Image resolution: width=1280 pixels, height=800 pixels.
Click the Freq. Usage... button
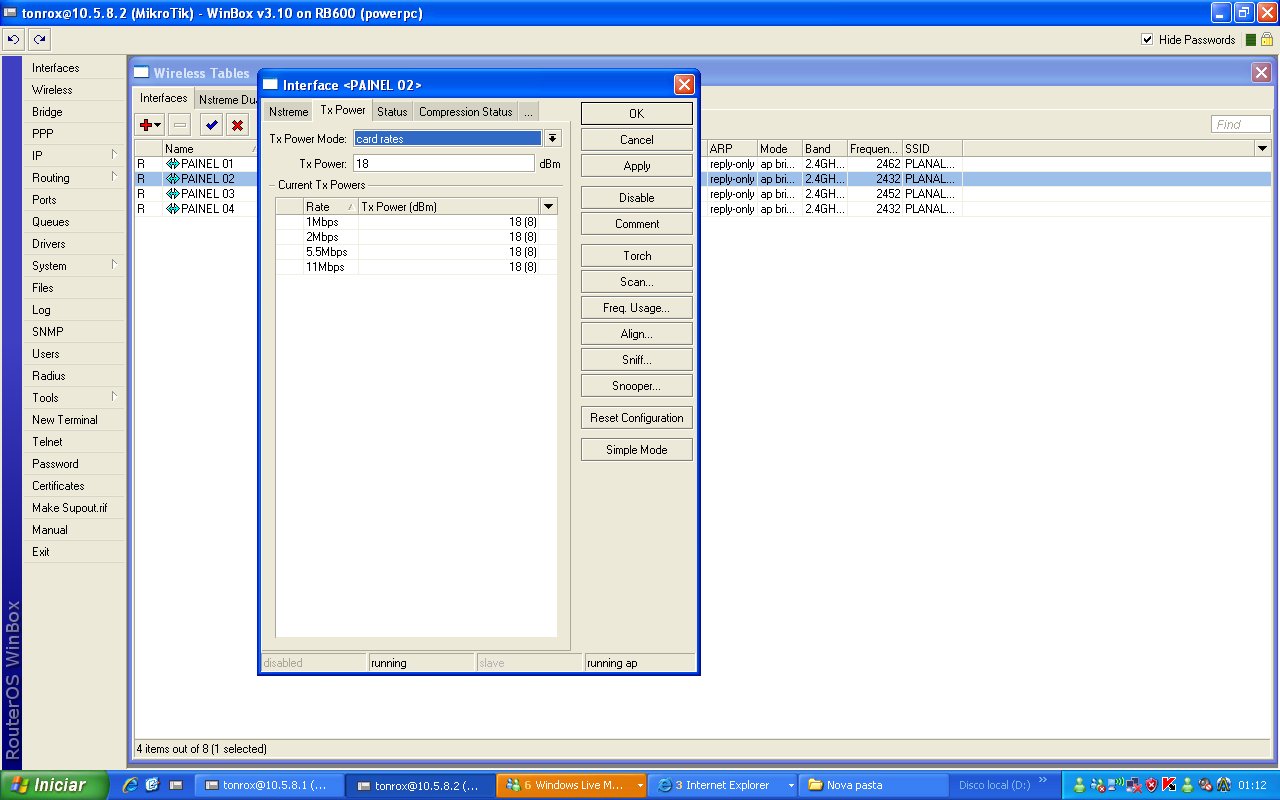pyautogui.click(x=637, y=307)
